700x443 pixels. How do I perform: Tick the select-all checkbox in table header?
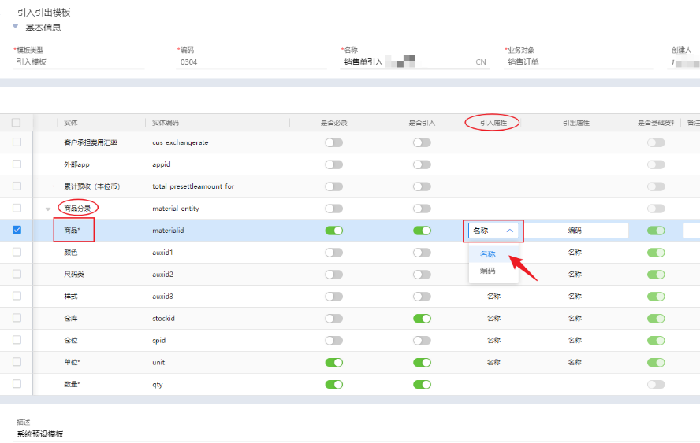tap(16, 123)
